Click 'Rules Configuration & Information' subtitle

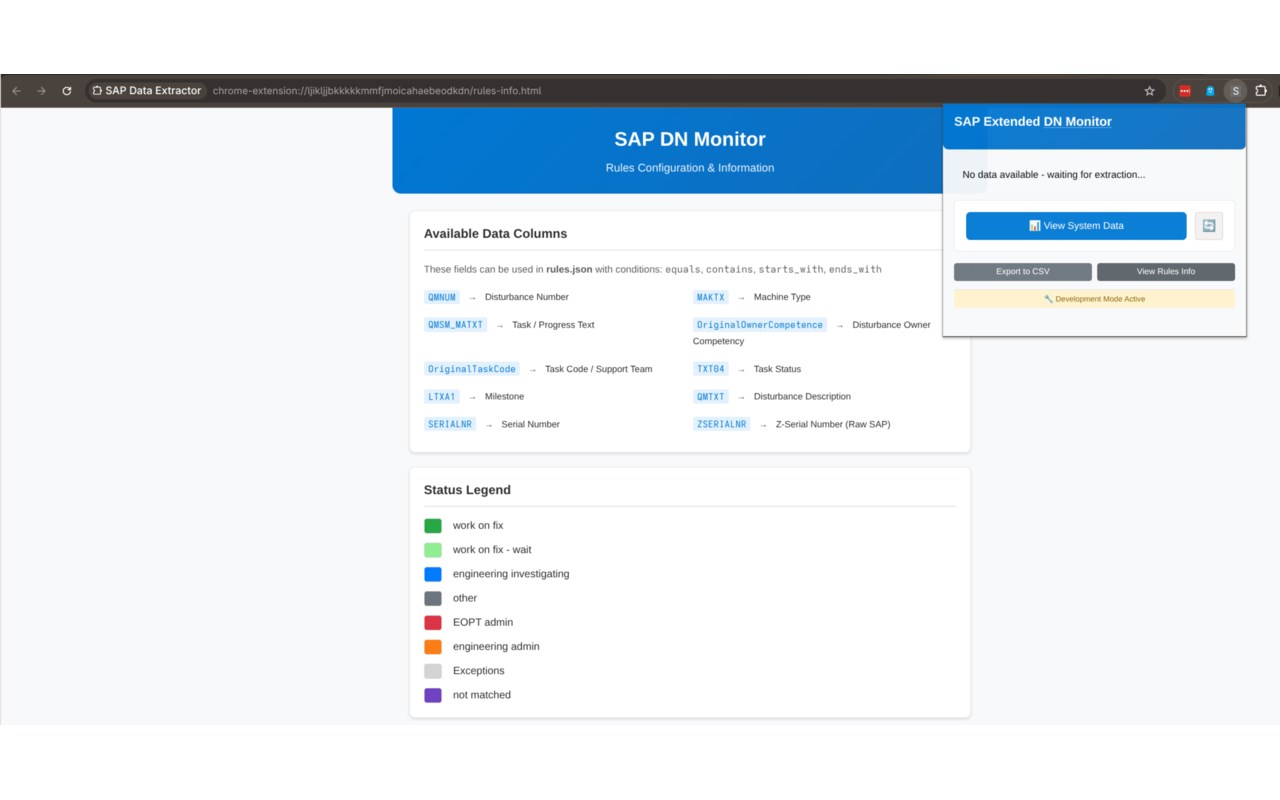point(690,168)
